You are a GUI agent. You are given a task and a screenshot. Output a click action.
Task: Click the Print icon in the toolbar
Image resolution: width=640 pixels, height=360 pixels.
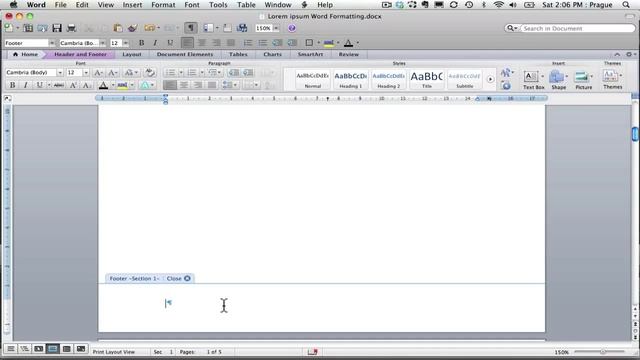click(x=71, y=28)
